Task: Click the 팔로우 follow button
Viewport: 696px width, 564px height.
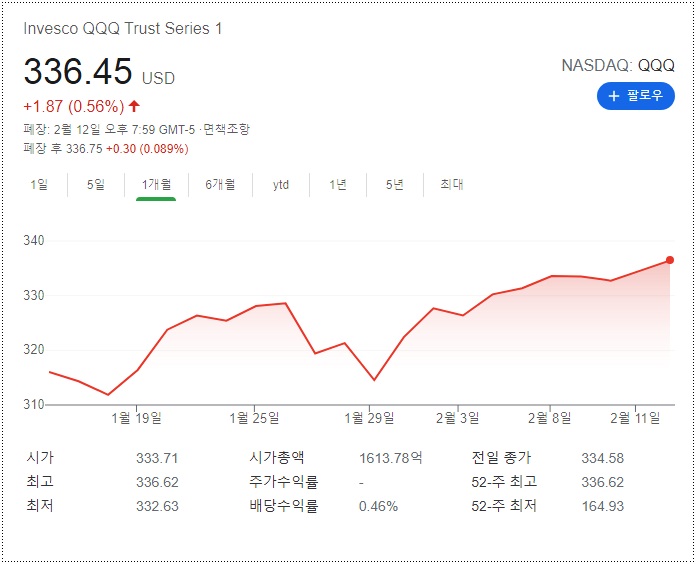Action: click(x=636, y=96)
